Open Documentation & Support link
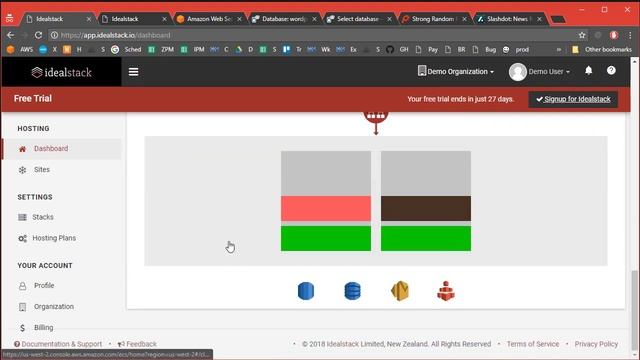The height and width of the screenshot is (360, 640). coord(58,344)
